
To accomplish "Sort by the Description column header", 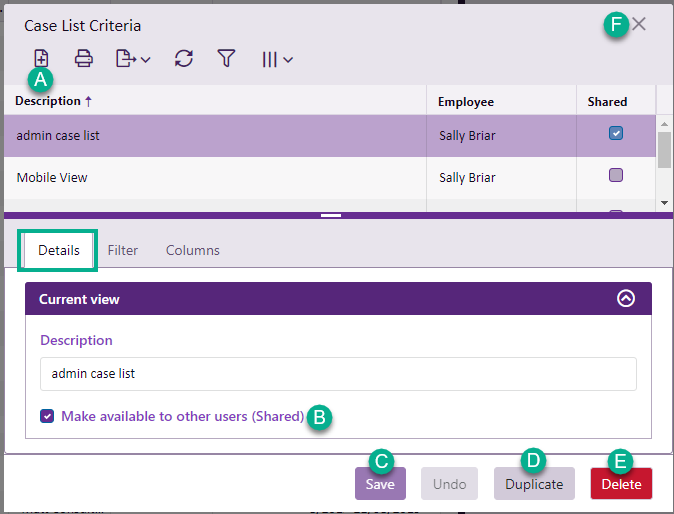I will click(48, 101).
